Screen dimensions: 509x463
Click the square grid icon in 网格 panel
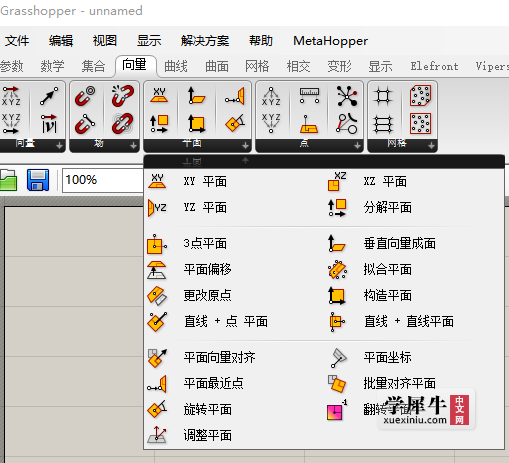click(x=383, y=96)
